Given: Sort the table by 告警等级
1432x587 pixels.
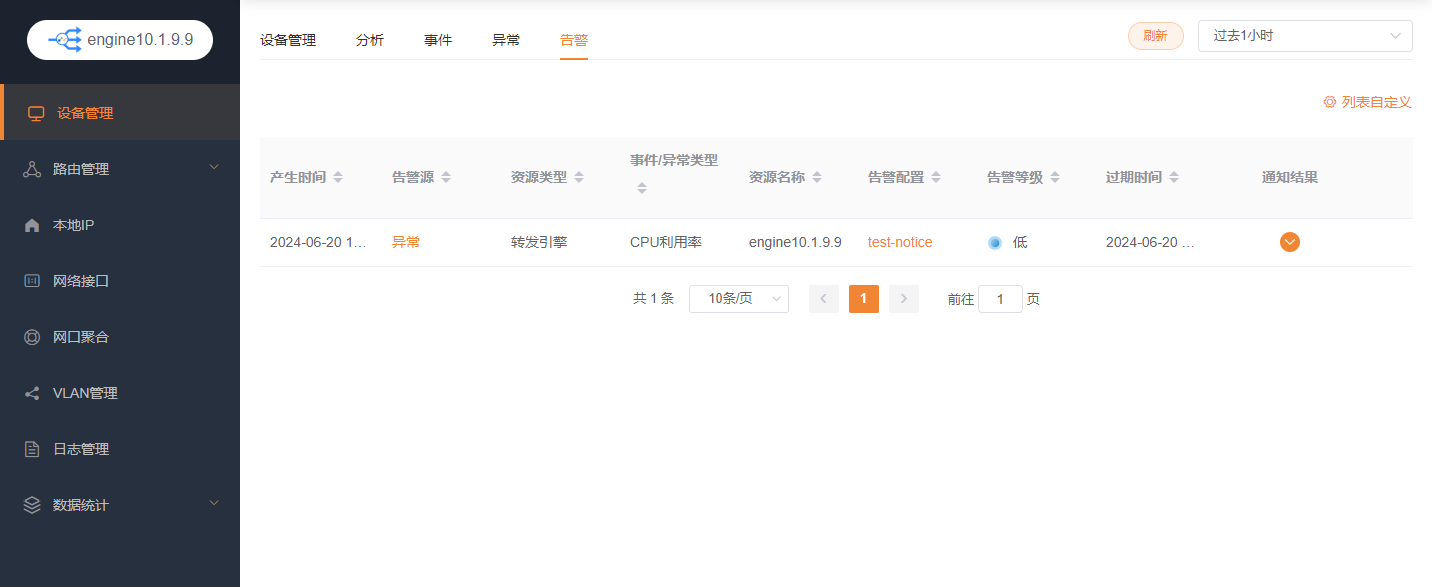Looking at the screenshot, I should (1055, 178).
